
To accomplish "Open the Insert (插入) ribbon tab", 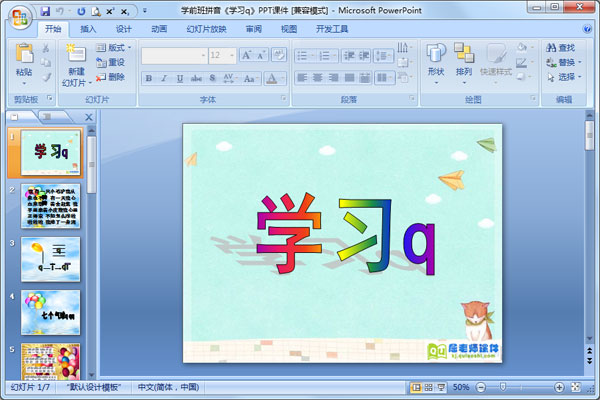I will 88,29.
